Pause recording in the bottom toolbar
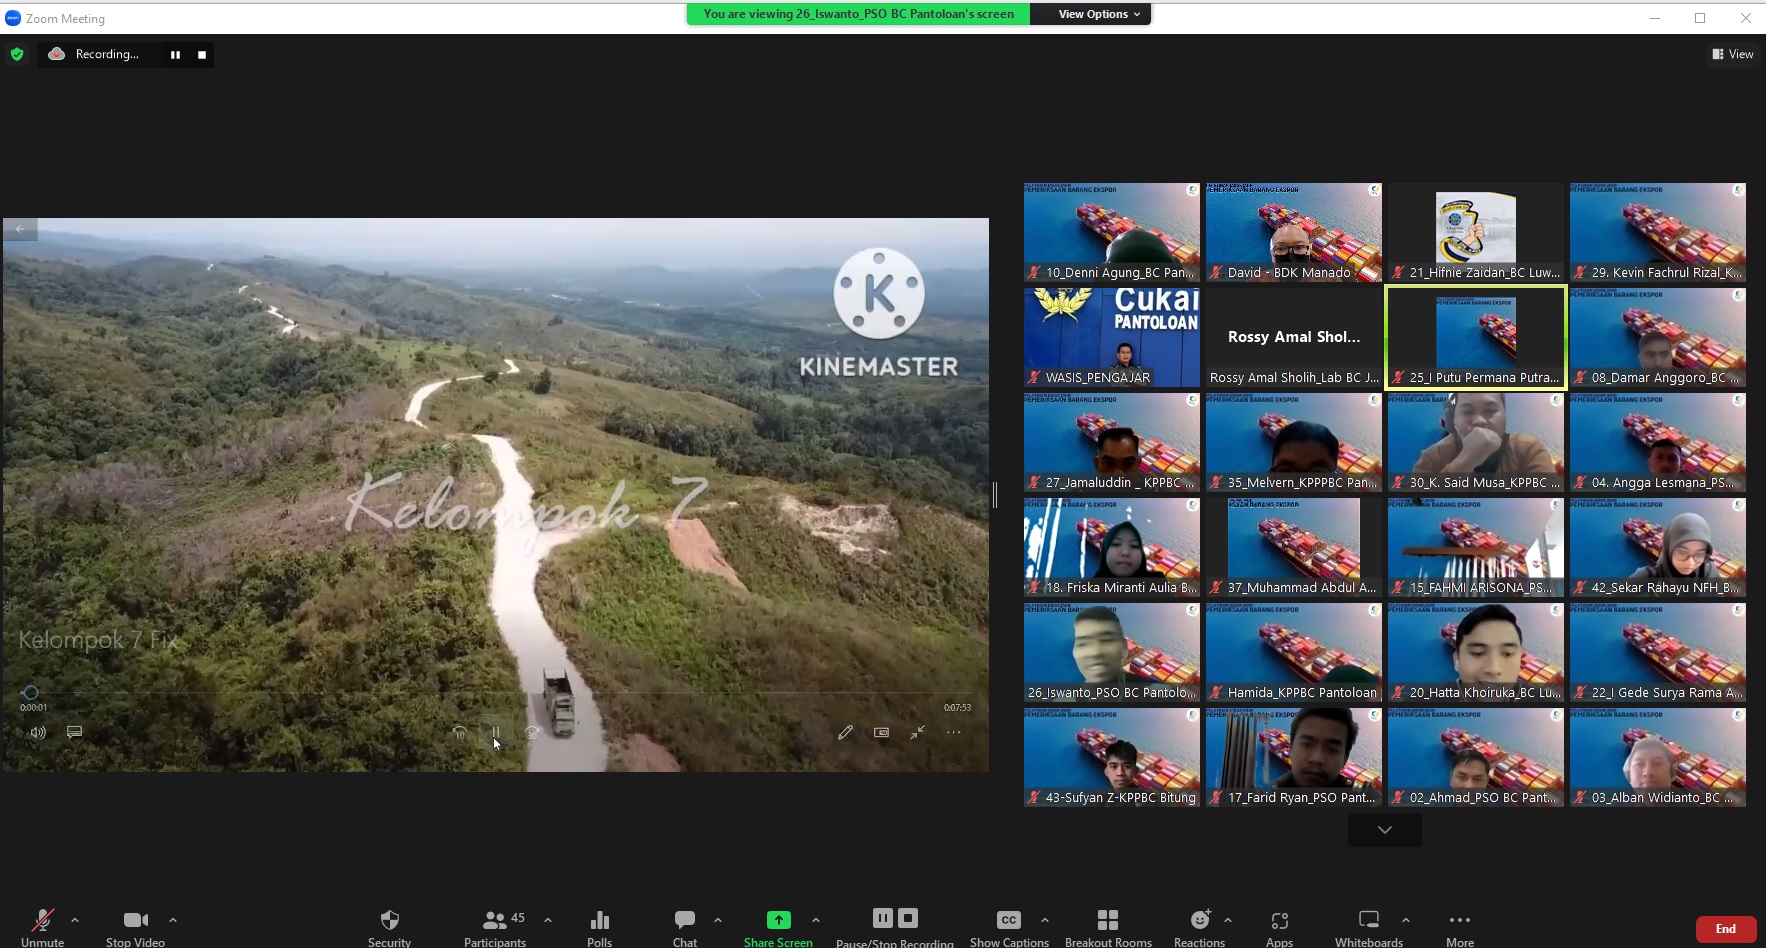 [882, 918]
